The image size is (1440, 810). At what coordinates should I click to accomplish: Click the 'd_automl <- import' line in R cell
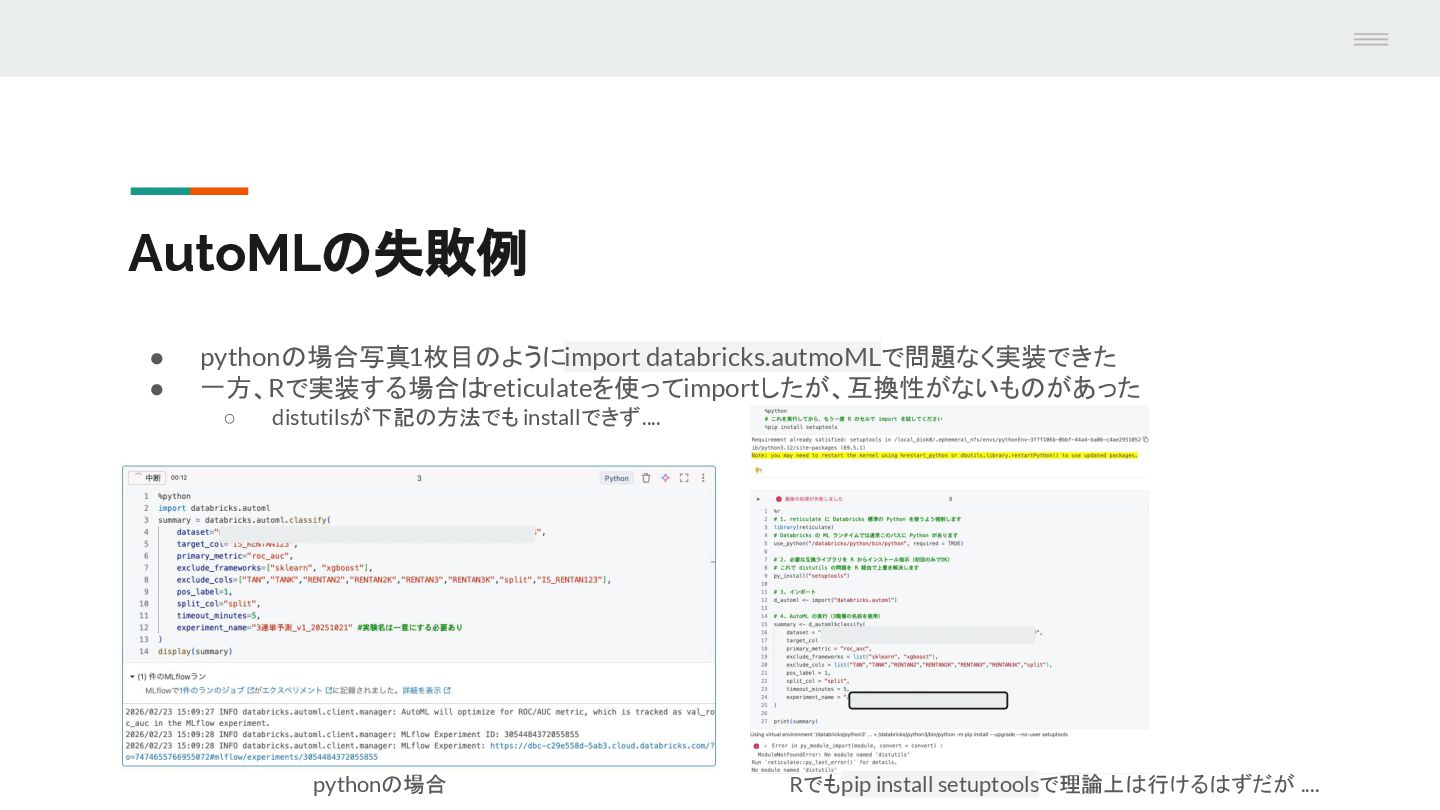pos(835,599)
